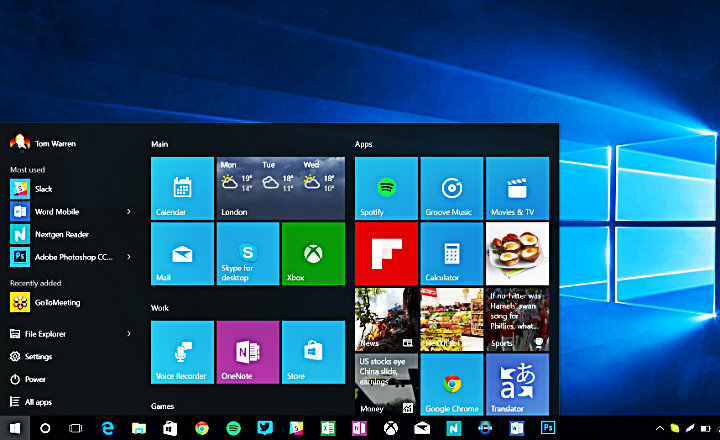Launch the Spotify tile
This screenshot has width=720, height=440.
pos(386,188)
